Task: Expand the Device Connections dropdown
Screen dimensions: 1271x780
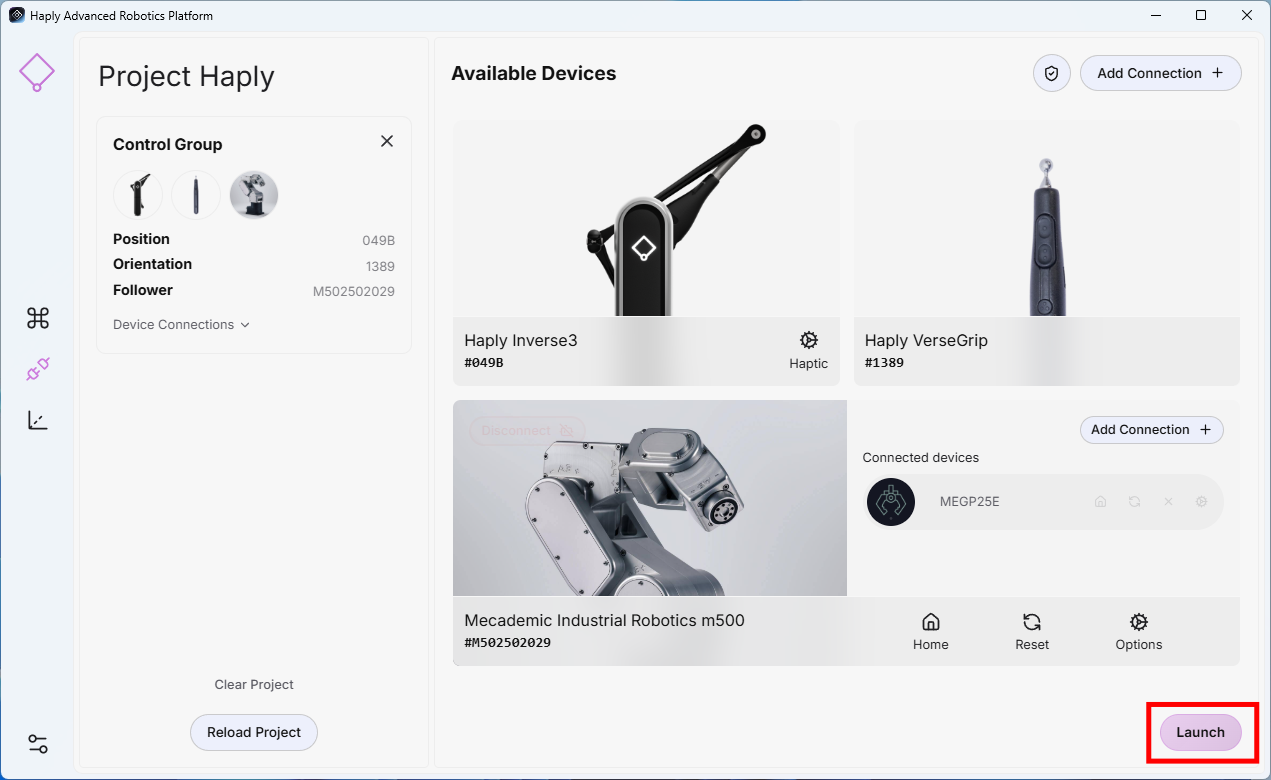Action: (x=181, y=325)
